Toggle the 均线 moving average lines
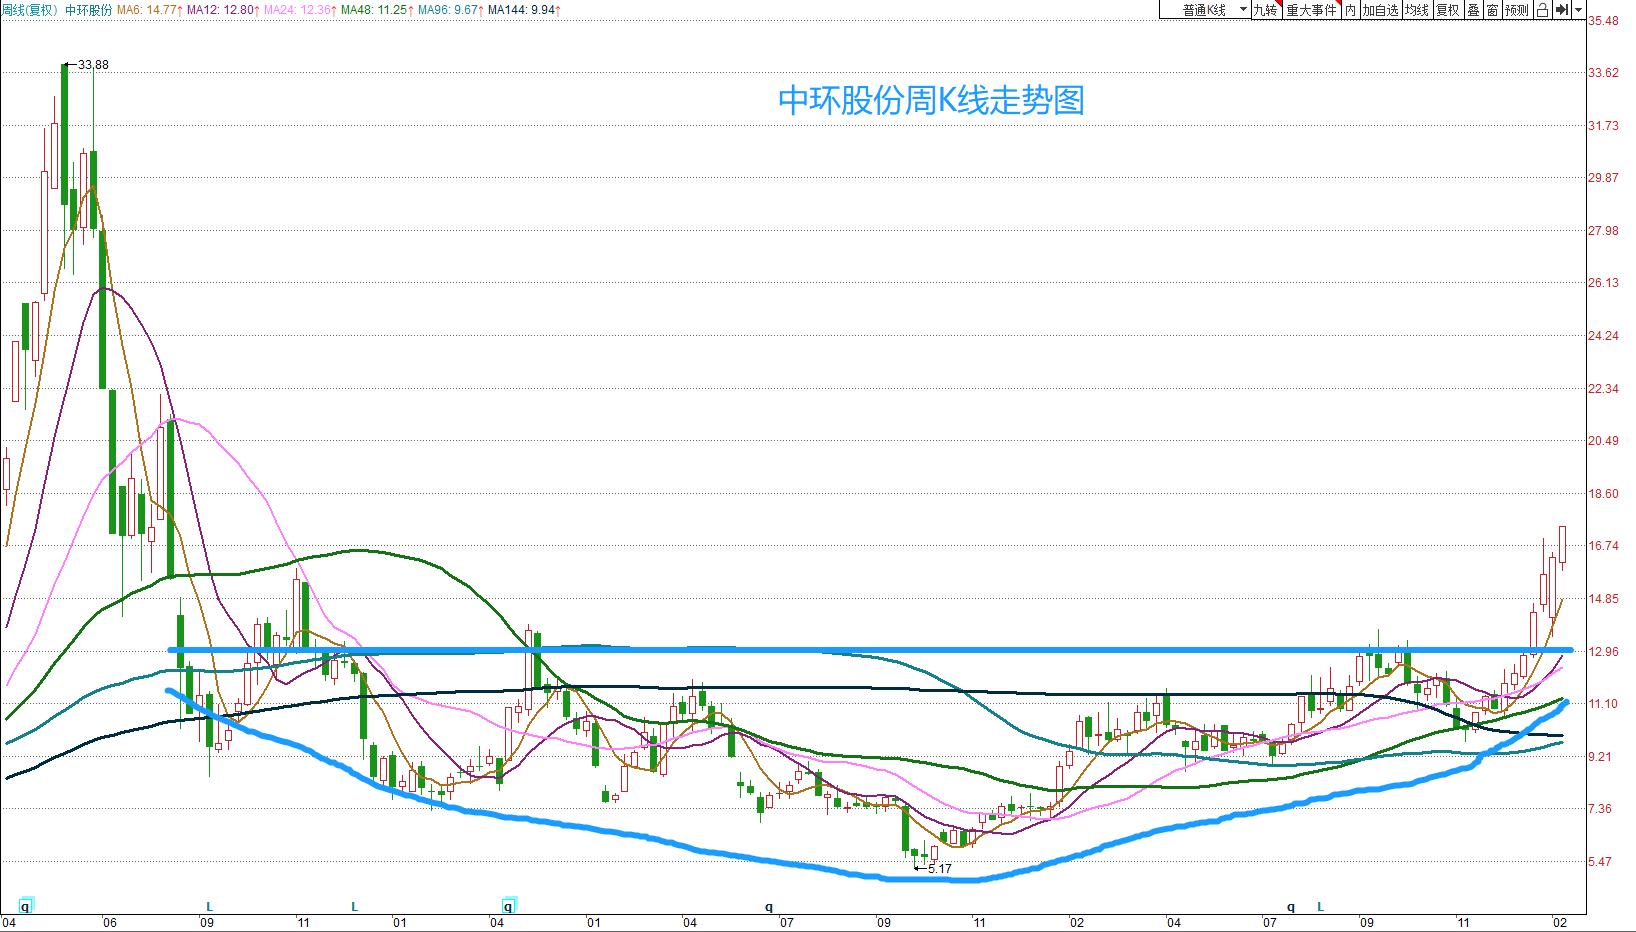This screenshot has width=1636, height=932. [1416, 10]
